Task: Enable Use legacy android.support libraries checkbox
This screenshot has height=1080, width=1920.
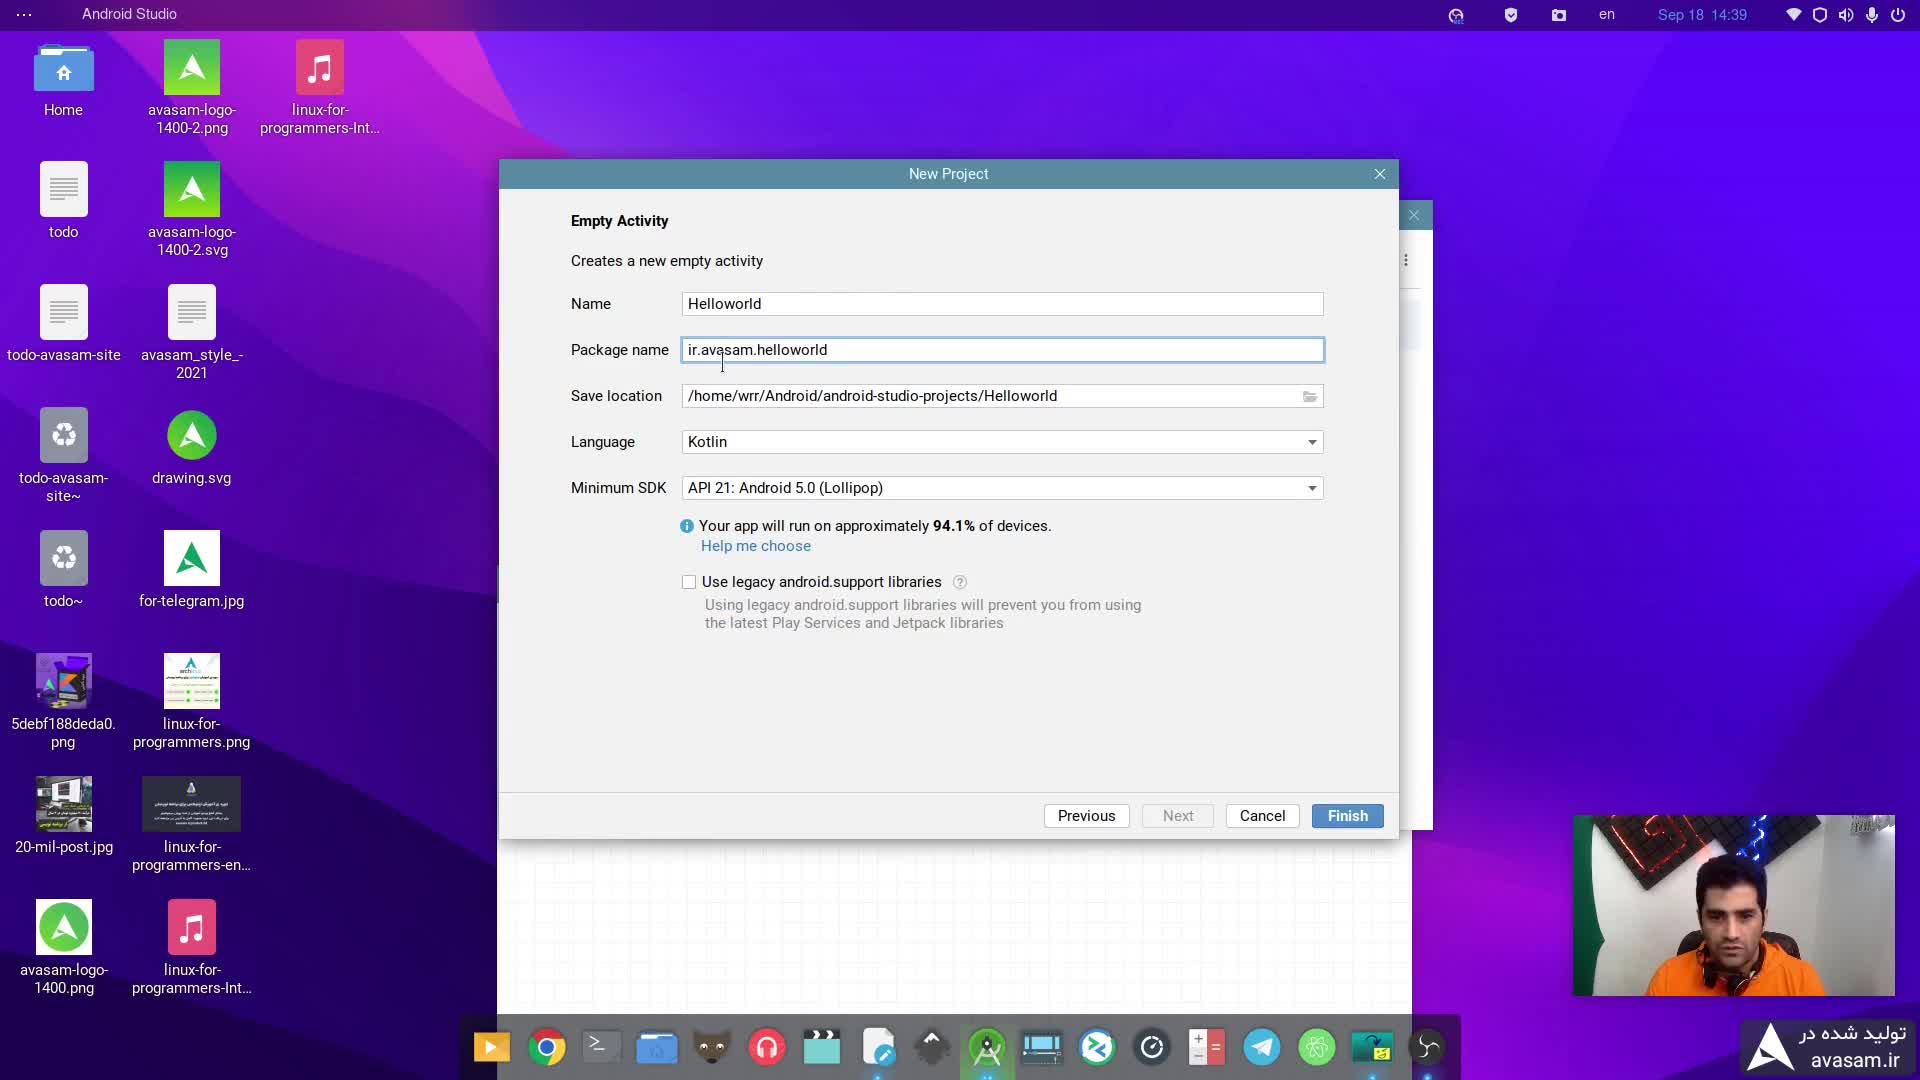Action: 689,582
